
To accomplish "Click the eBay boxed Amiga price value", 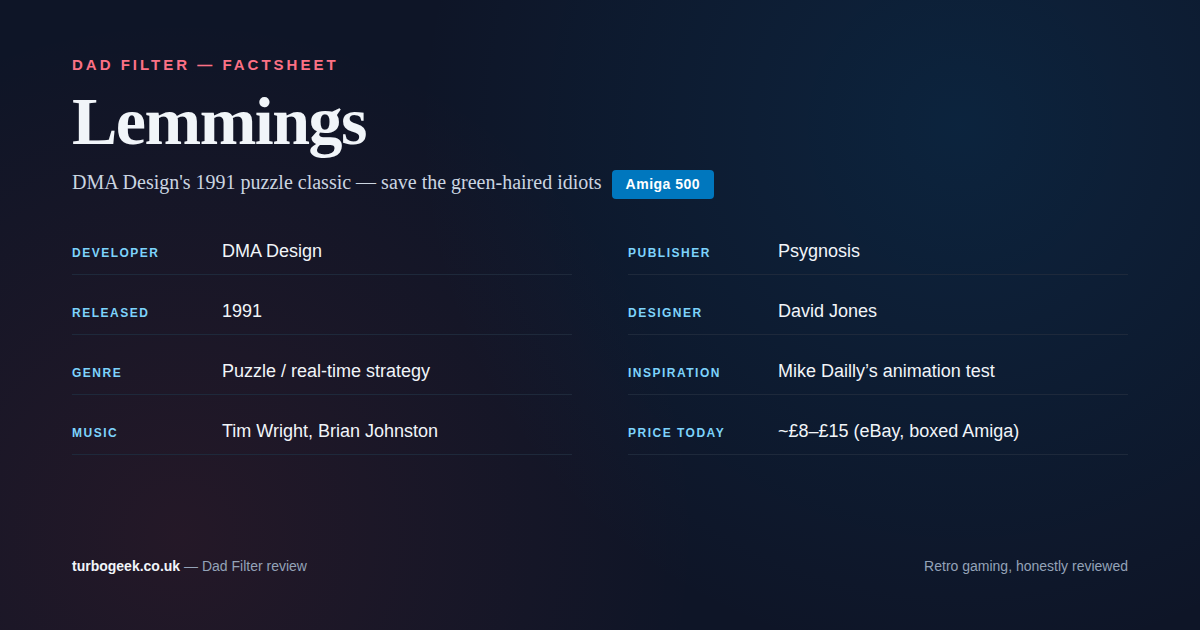I will [x=898, y=431].
